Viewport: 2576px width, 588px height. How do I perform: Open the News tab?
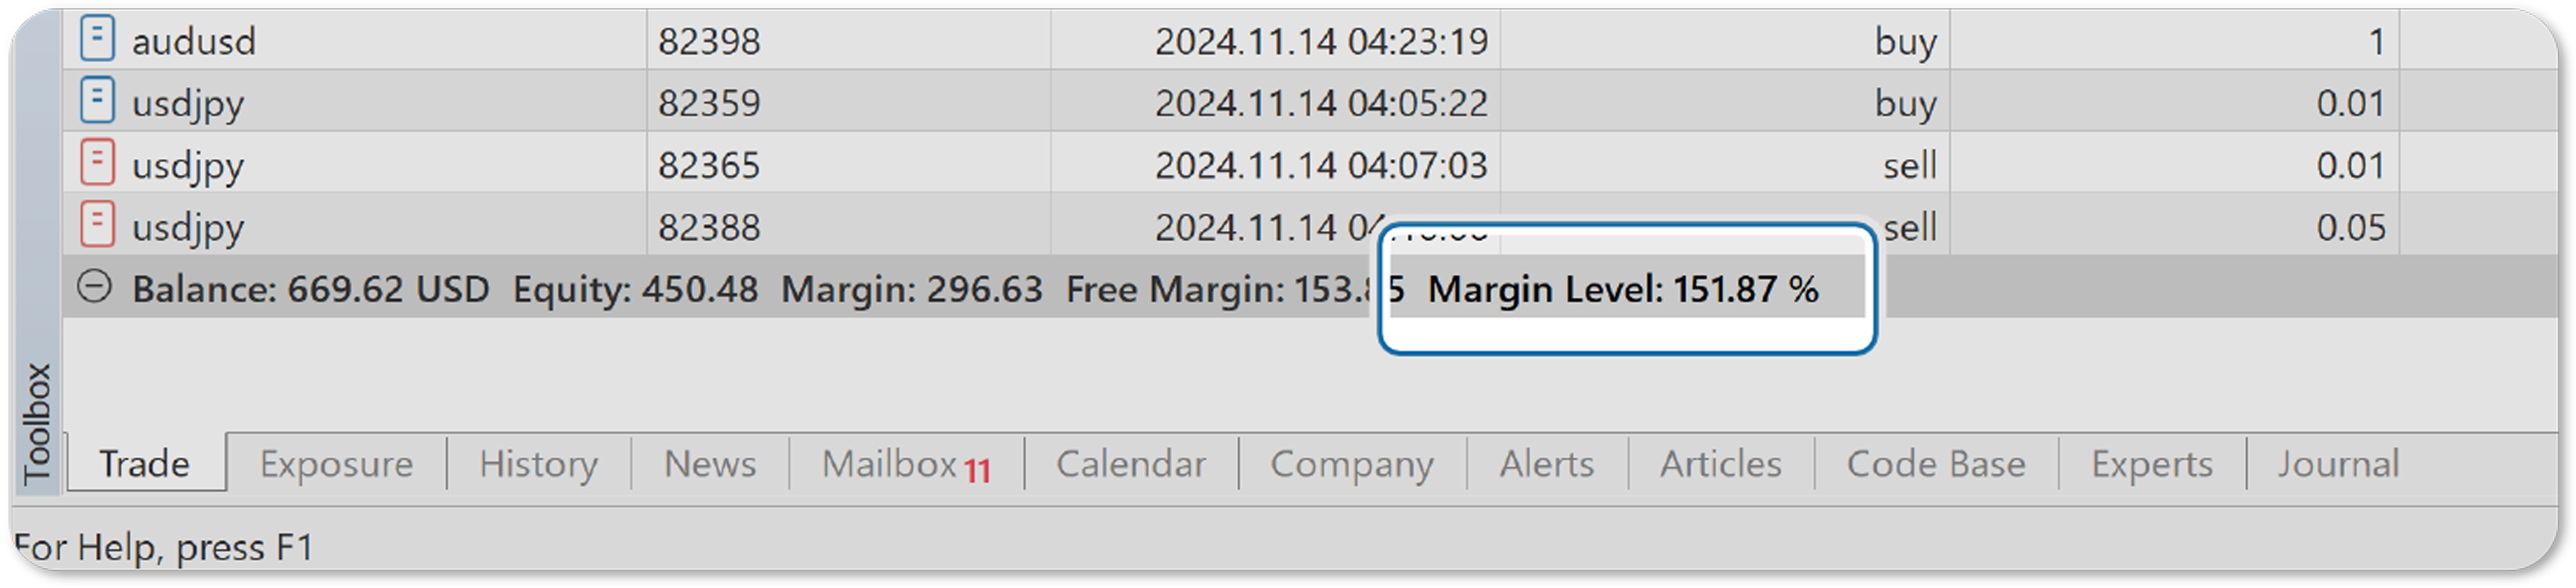click(710, 464)
